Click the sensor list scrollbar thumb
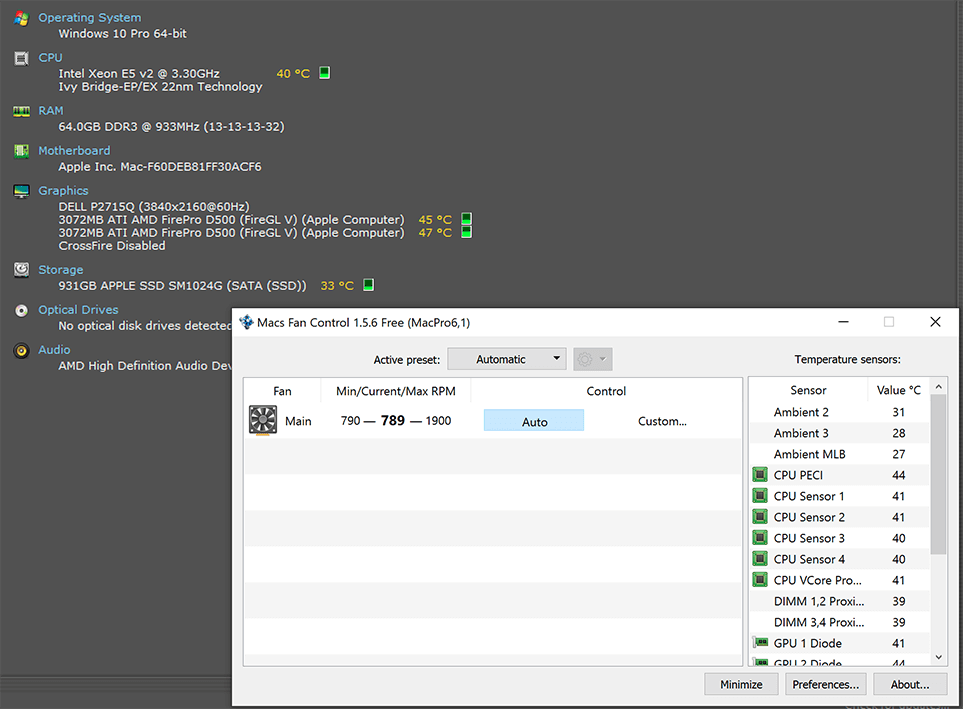The image size is (963, 709). point(938,474)
